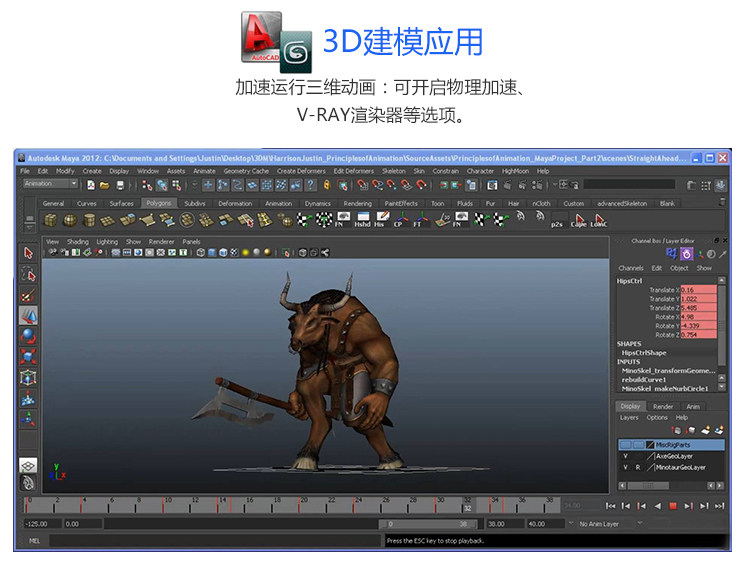Stop playback with the red button
The image size is (750, 571).
(673, 506)
